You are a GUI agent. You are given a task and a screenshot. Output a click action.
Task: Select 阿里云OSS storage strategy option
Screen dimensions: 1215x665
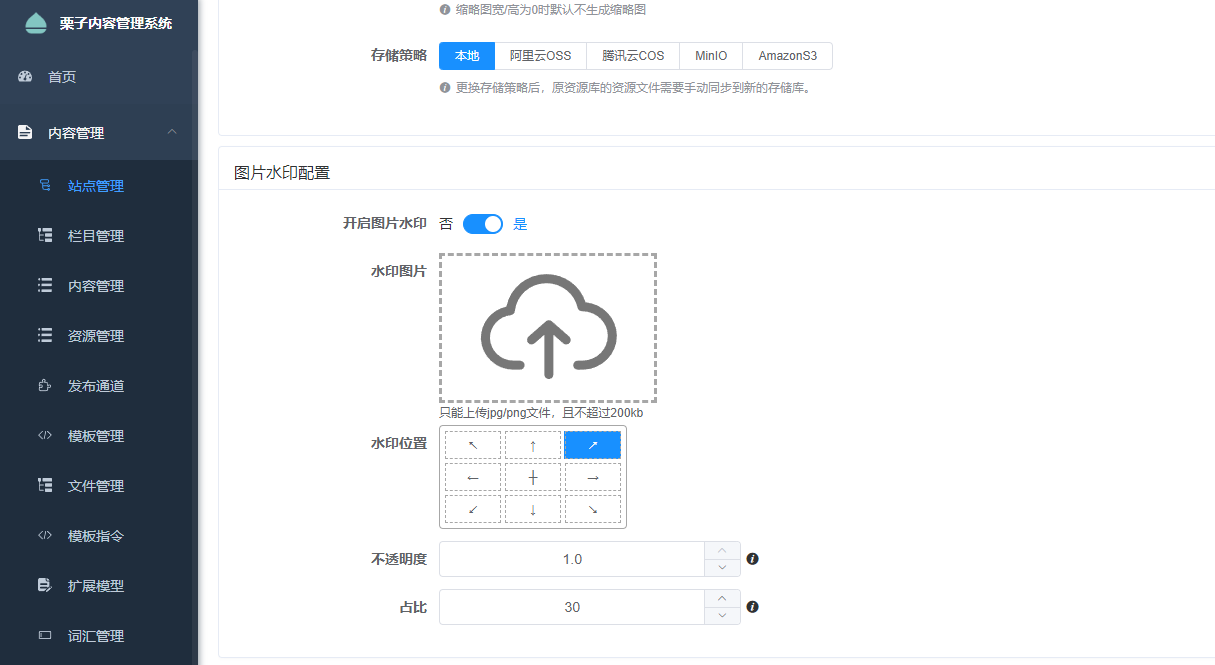(540, 56)
